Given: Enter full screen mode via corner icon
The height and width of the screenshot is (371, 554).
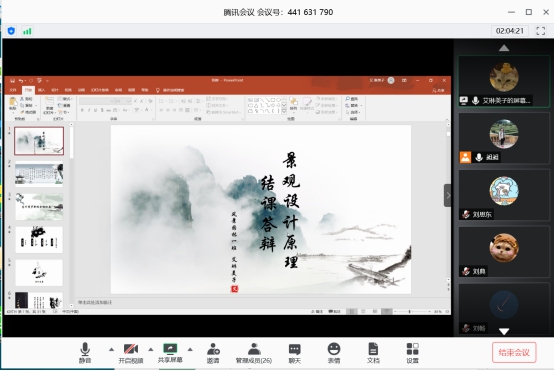Looking at the screenshot, I should point(541,31).
